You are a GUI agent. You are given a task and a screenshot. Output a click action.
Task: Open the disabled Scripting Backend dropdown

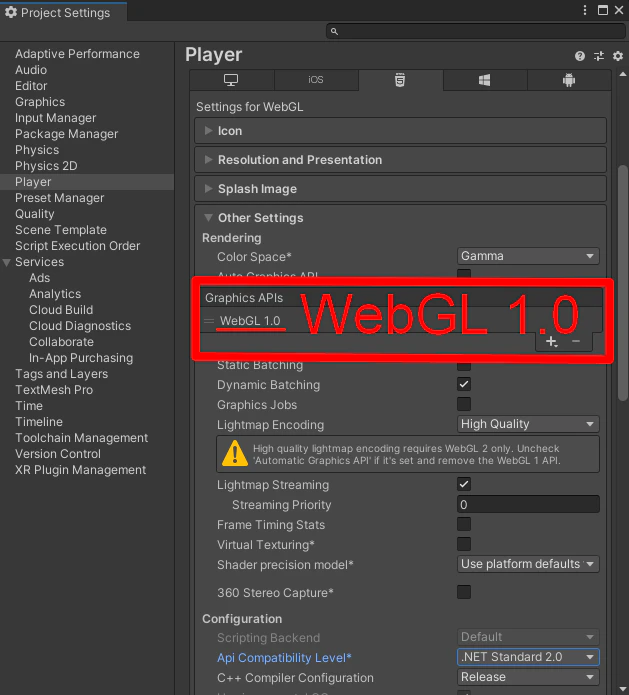[x=528, y=637]
